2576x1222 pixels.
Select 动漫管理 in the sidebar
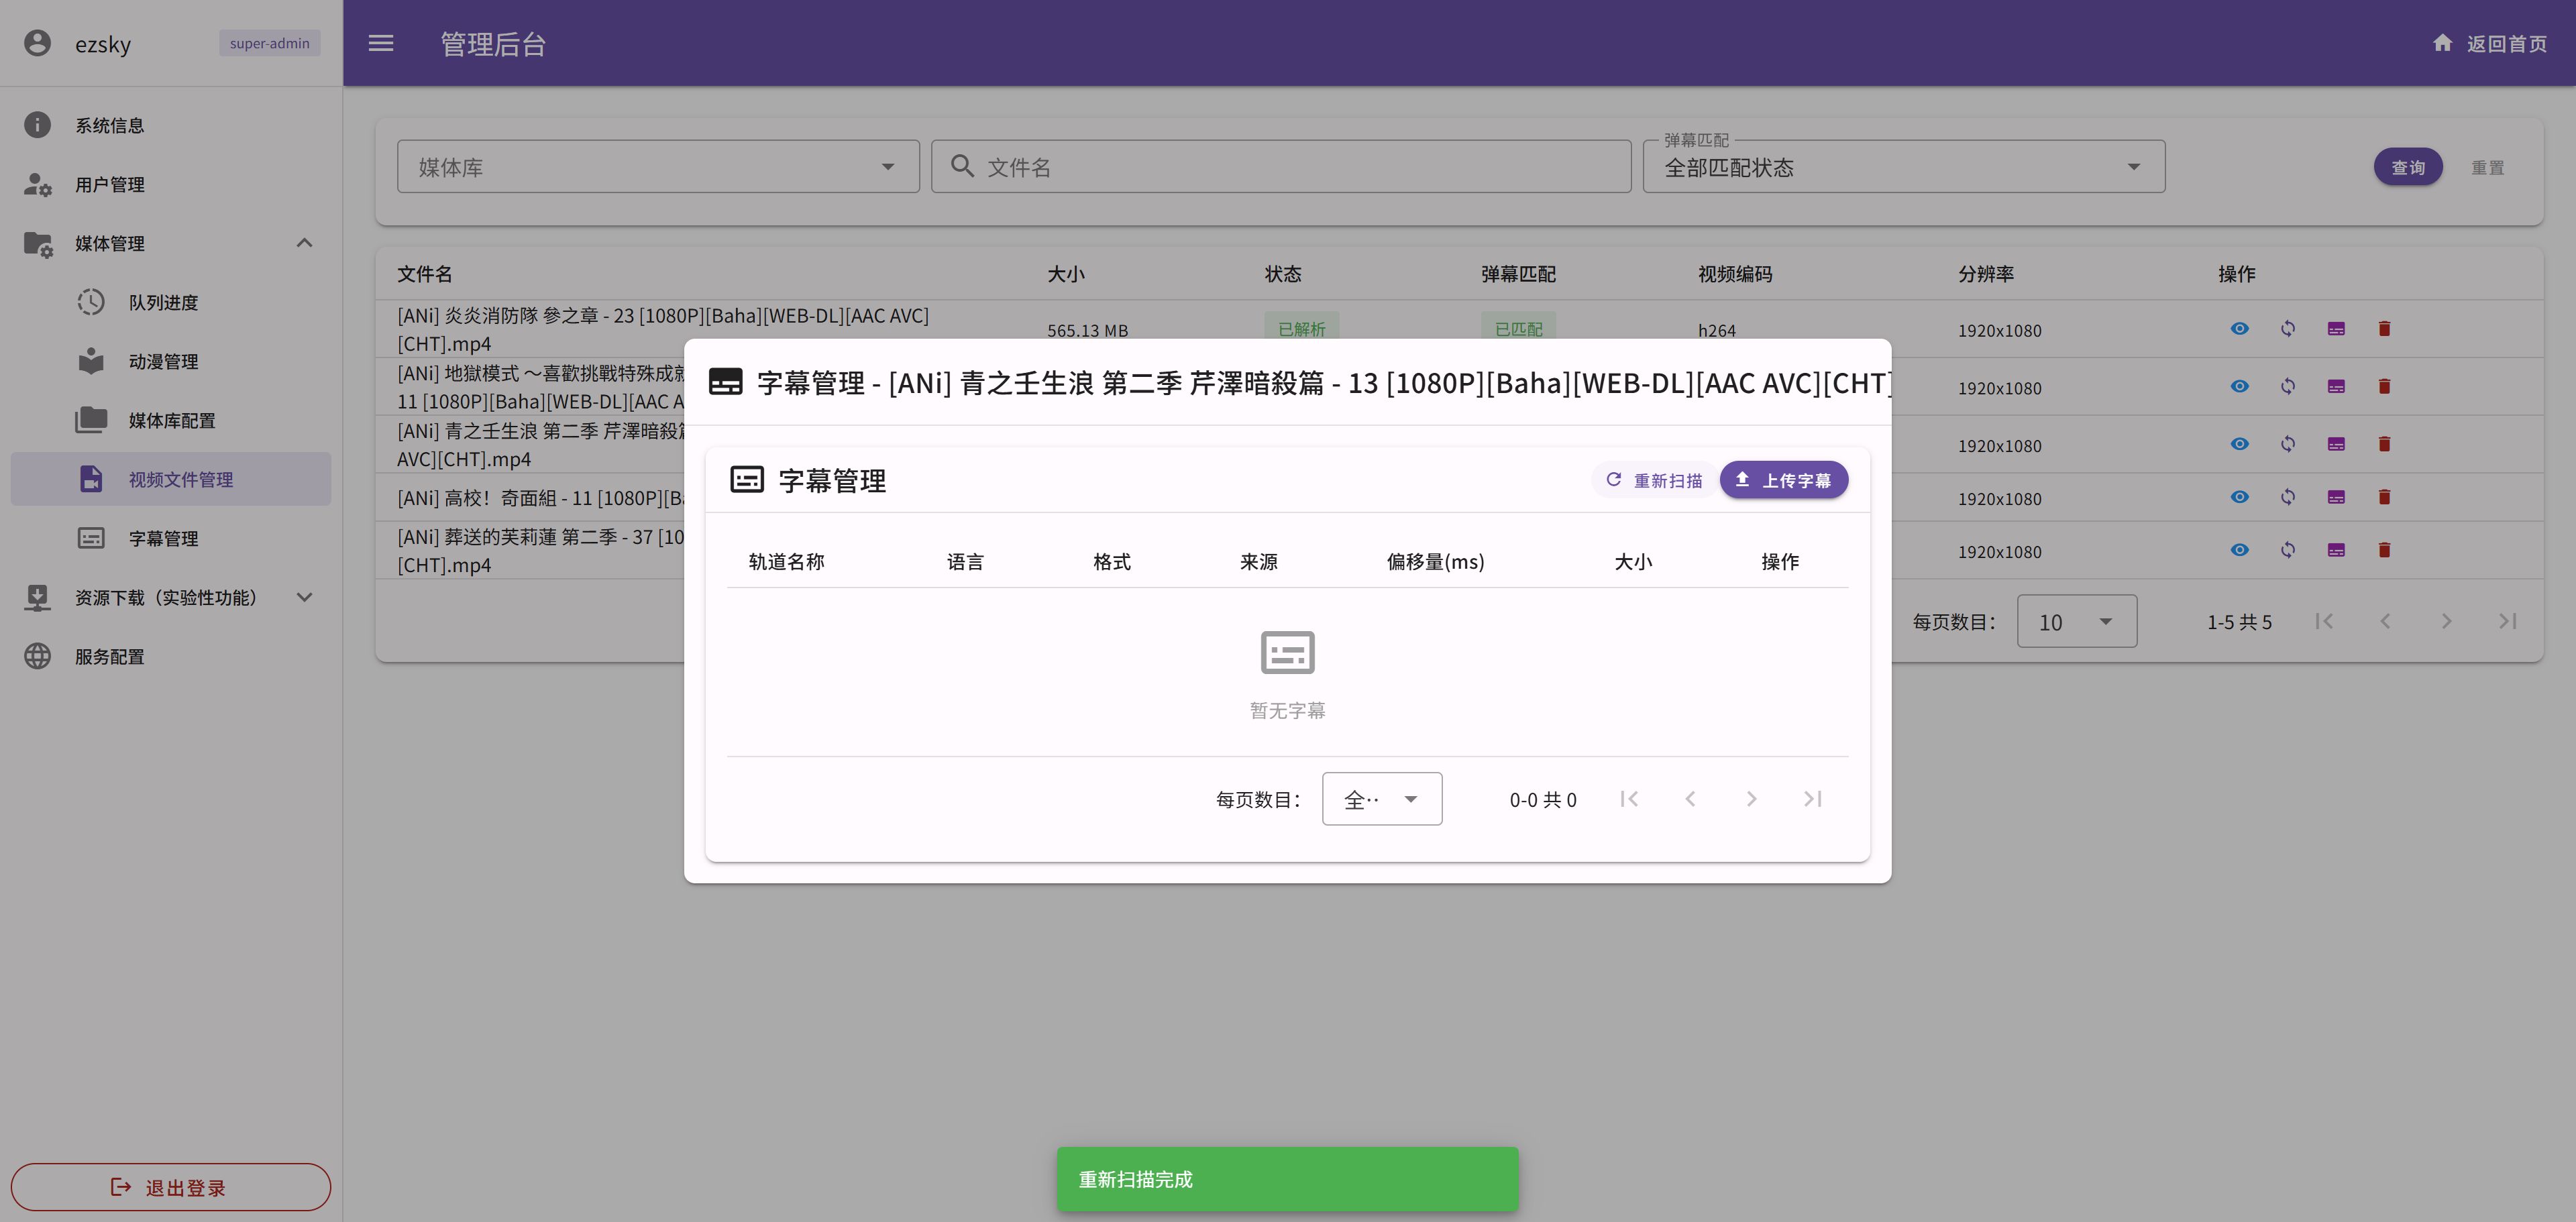point(165,361)
